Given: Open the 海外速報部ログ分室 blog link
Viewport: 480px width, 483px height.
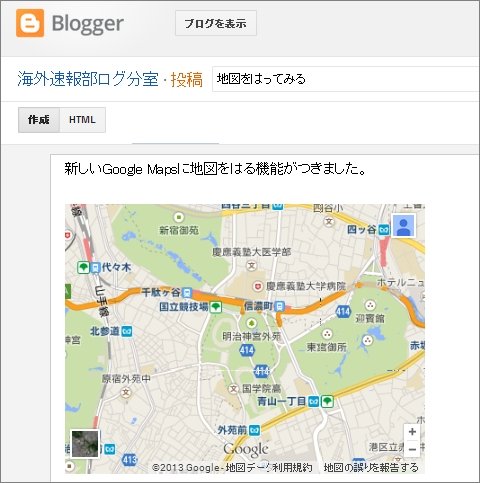Looking at the screenshot, I should 88,80.
